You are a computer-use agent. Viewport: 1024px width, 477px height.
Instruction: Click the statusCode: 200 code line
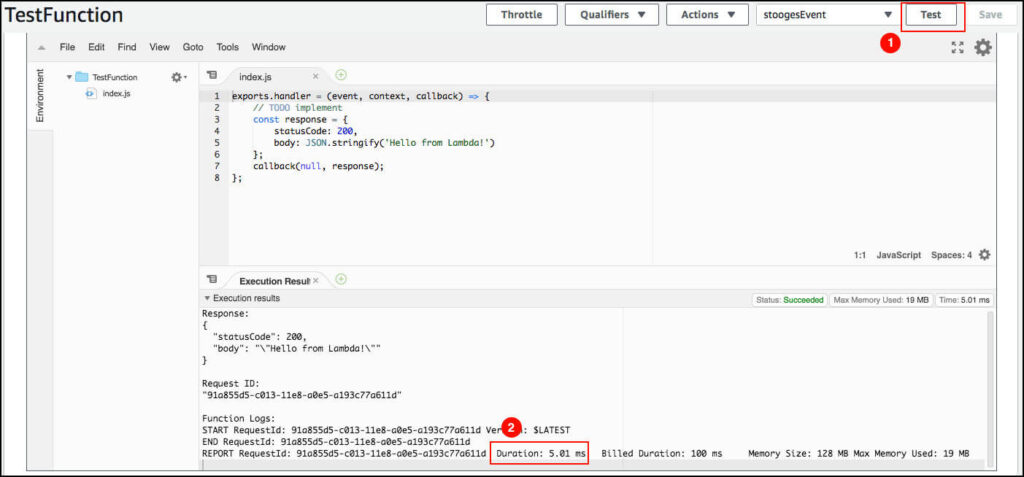[316, 131]
